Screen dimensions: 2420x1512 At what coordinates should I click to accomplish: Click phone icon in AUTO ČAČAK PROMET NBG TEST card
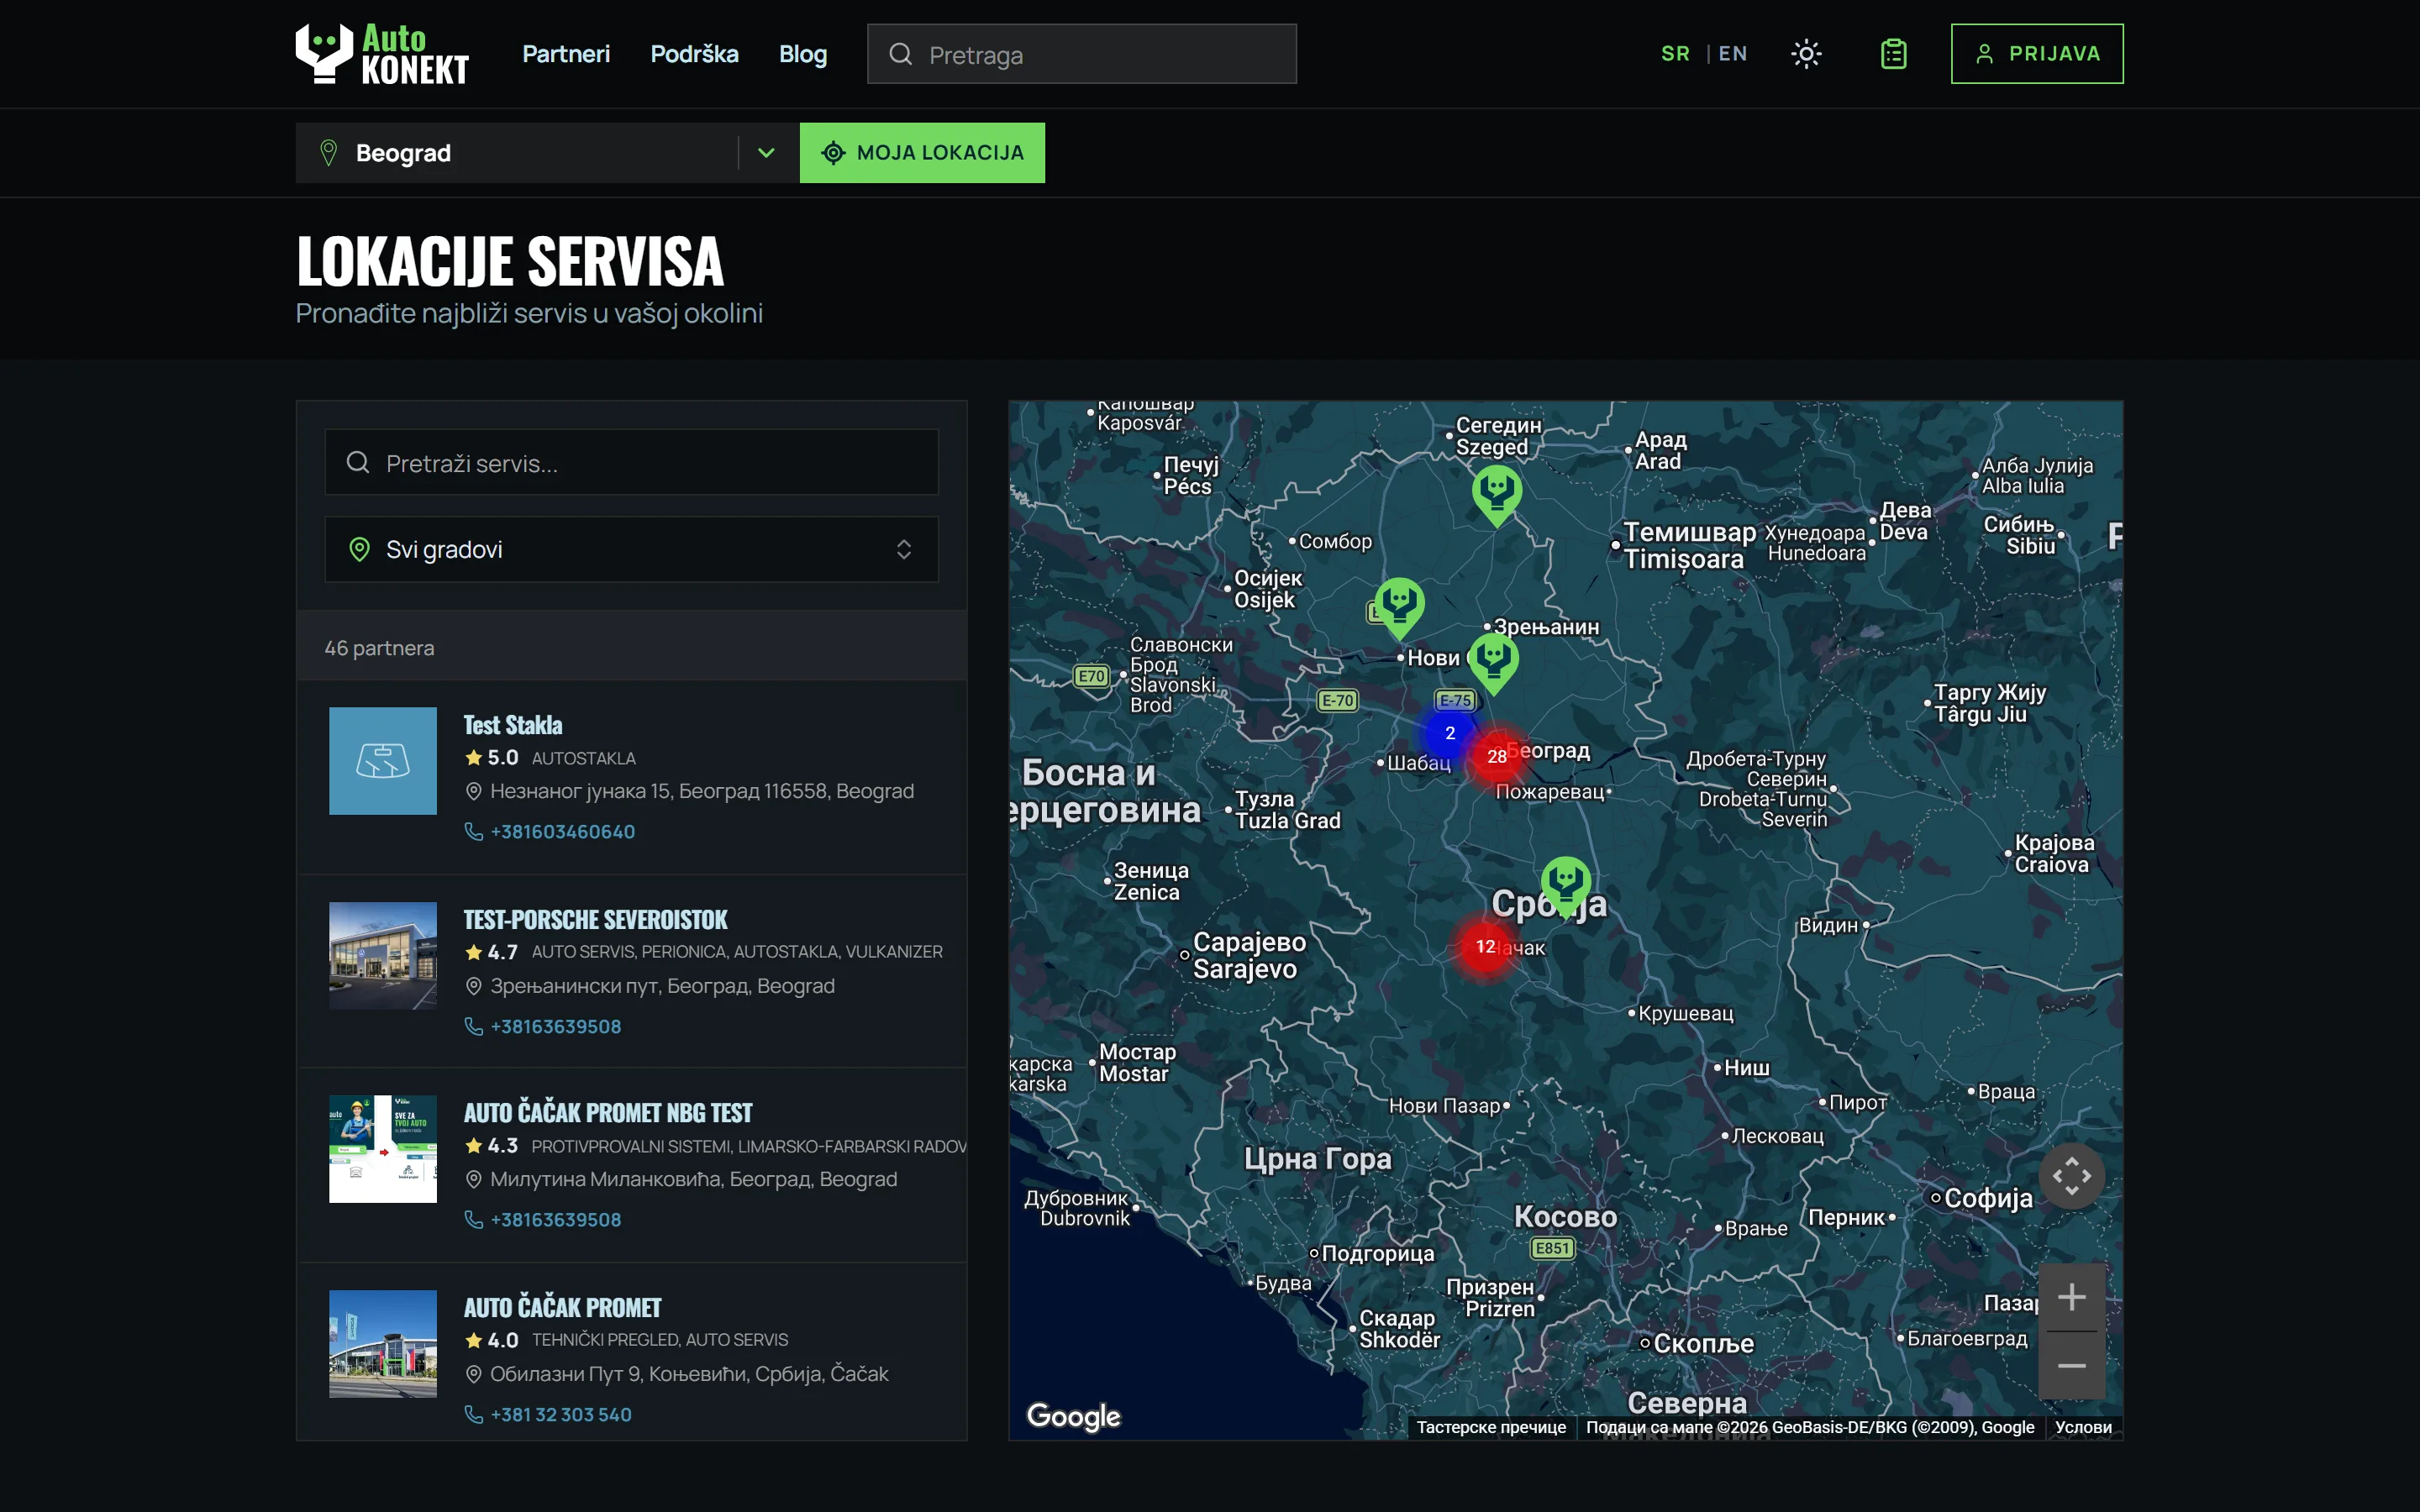point(473,1220)
